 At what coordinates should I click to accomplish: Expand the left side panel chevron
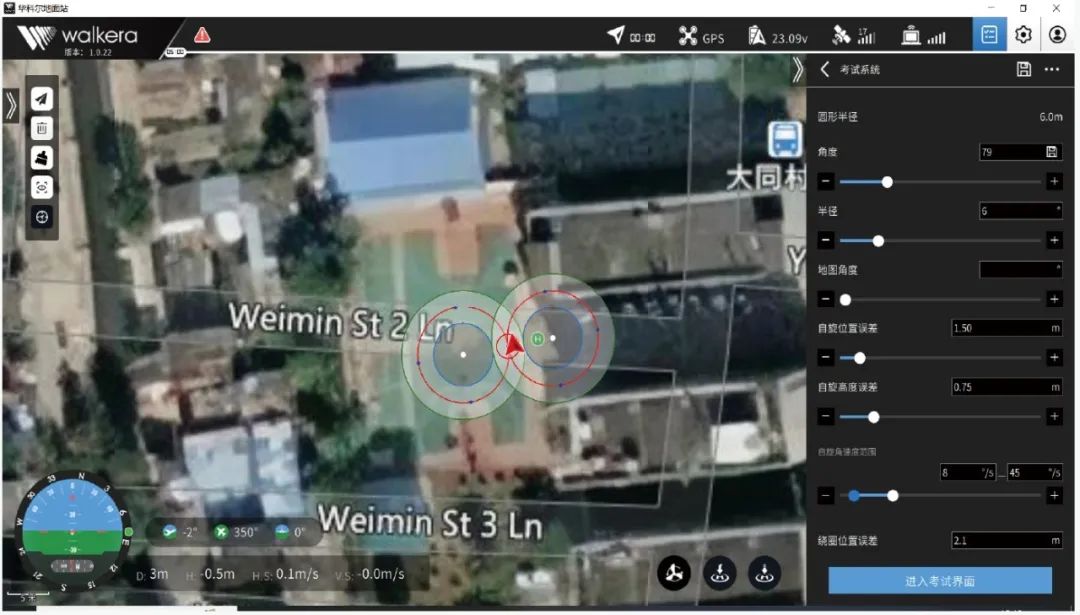click(x=11, y=105)
